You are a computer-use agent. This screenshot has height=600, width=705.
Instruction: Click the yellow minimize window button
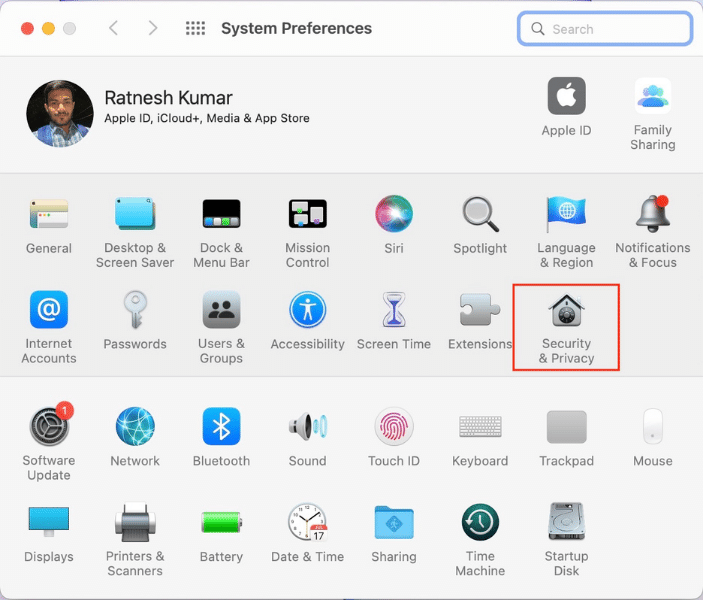48,28
